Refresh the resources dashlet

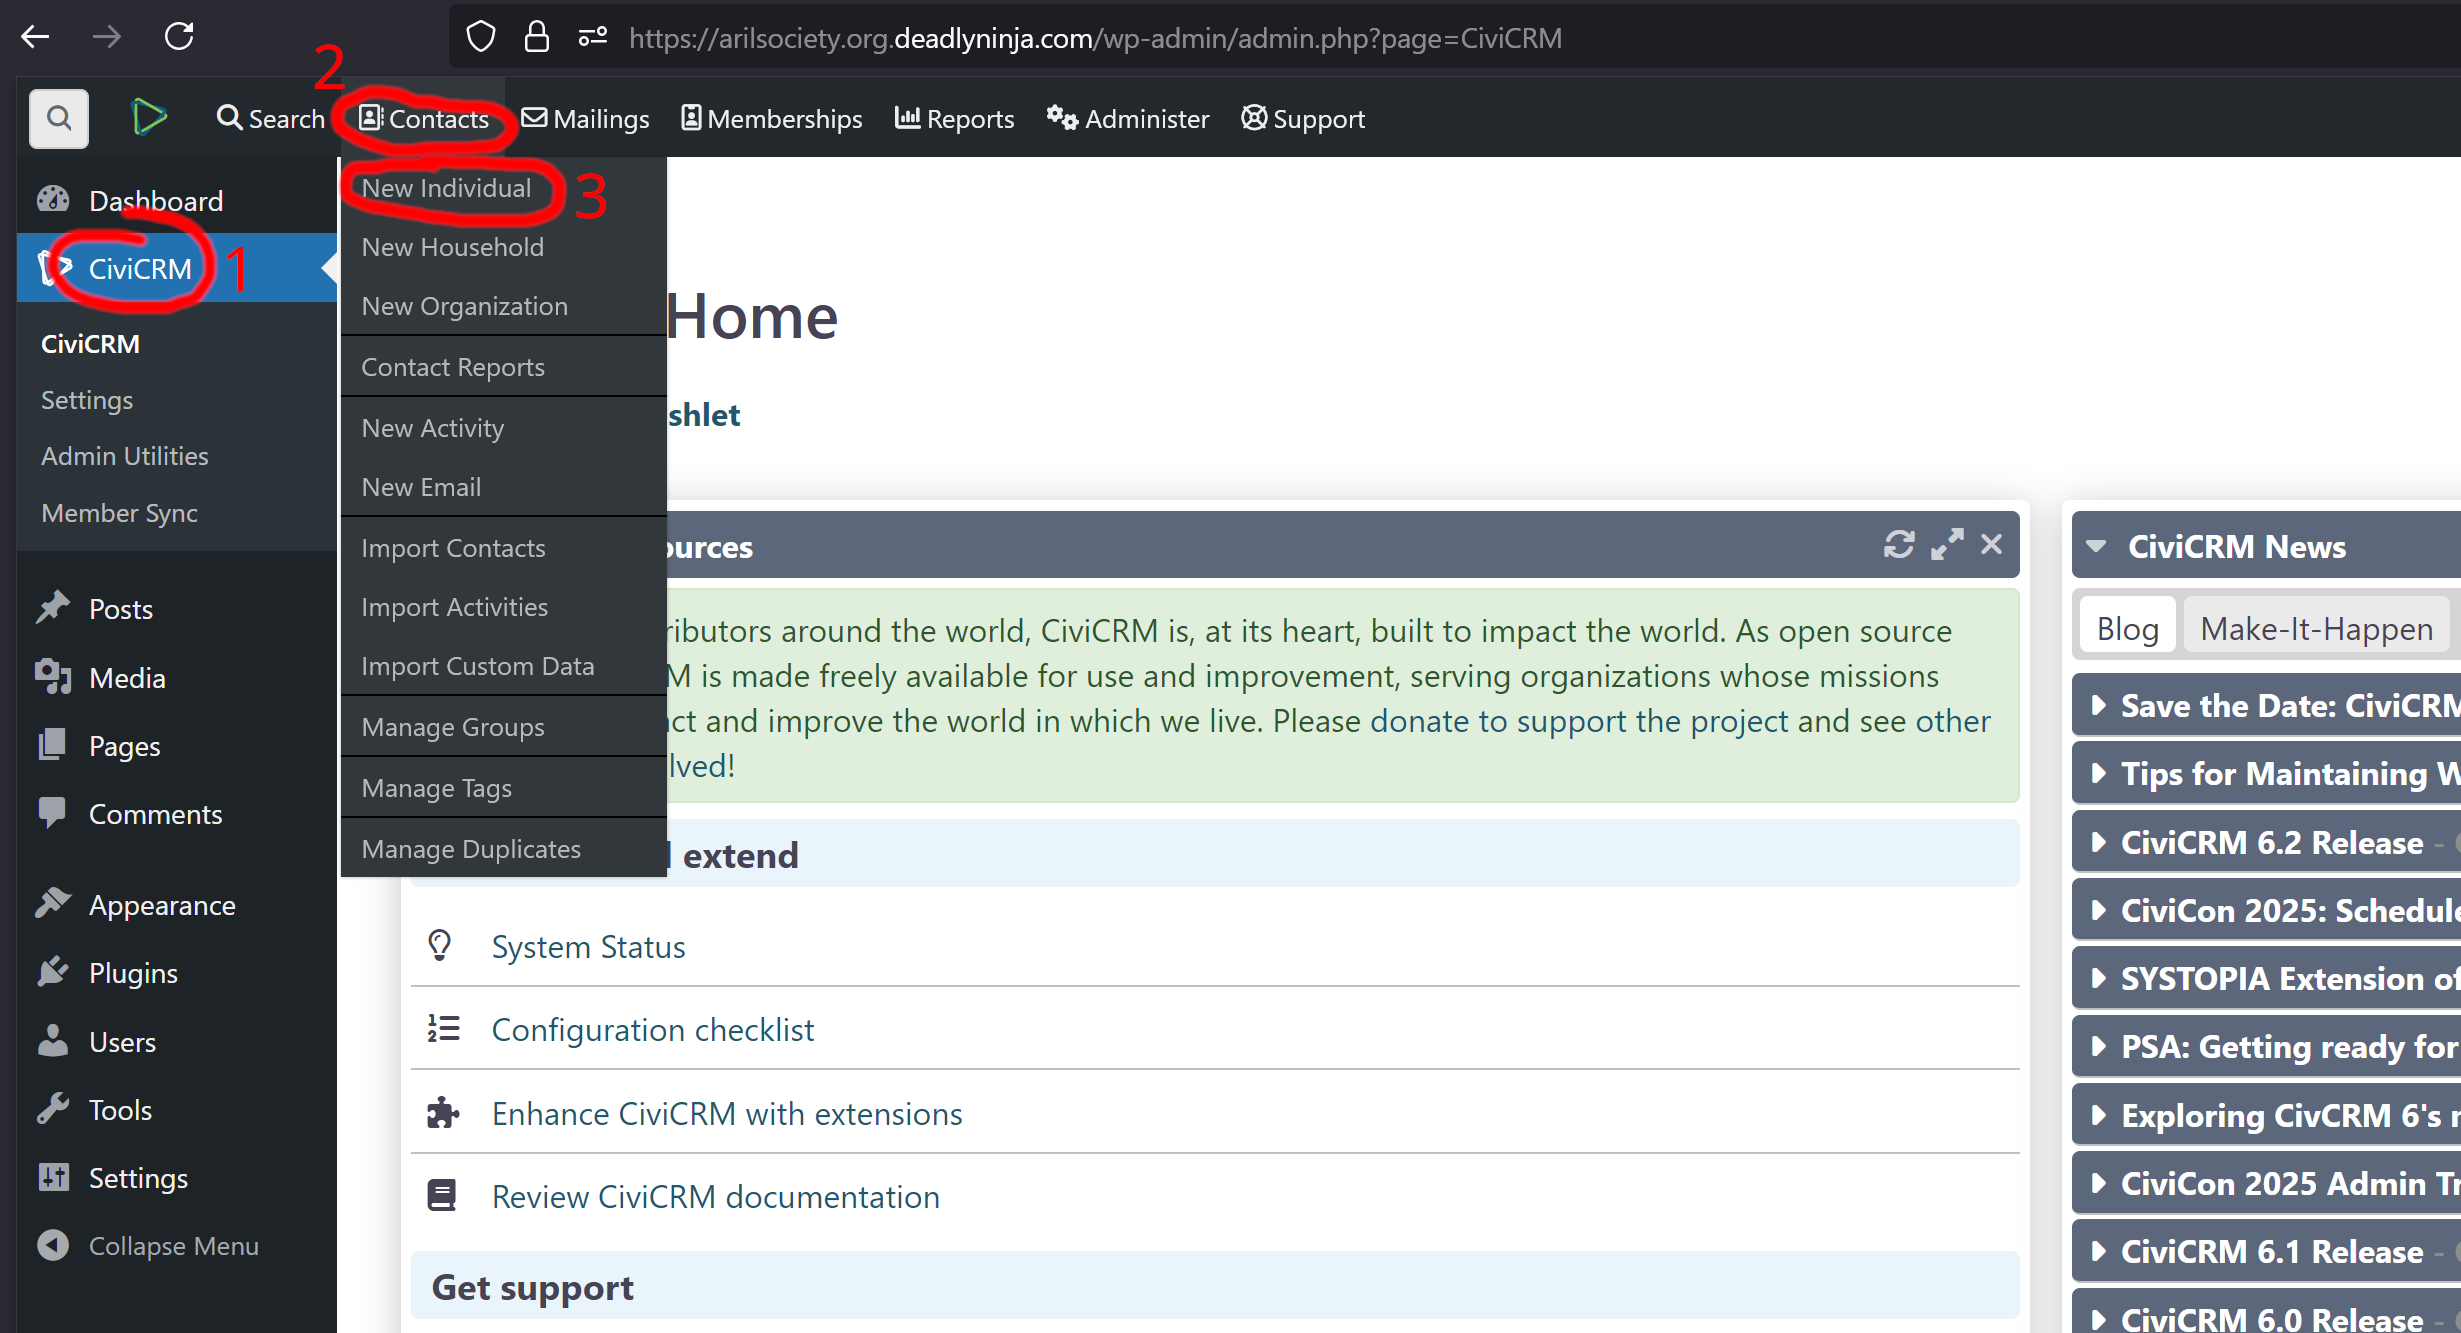click(x=1898, y=545)
